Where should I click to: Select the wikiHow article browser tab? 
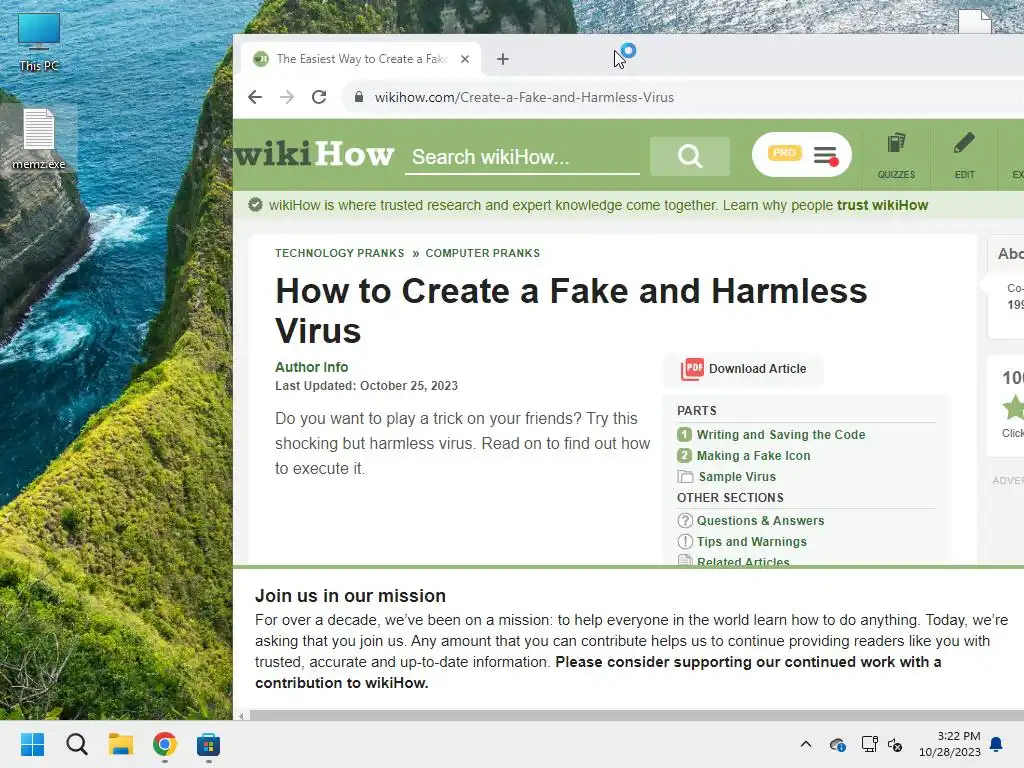(361, 59)
